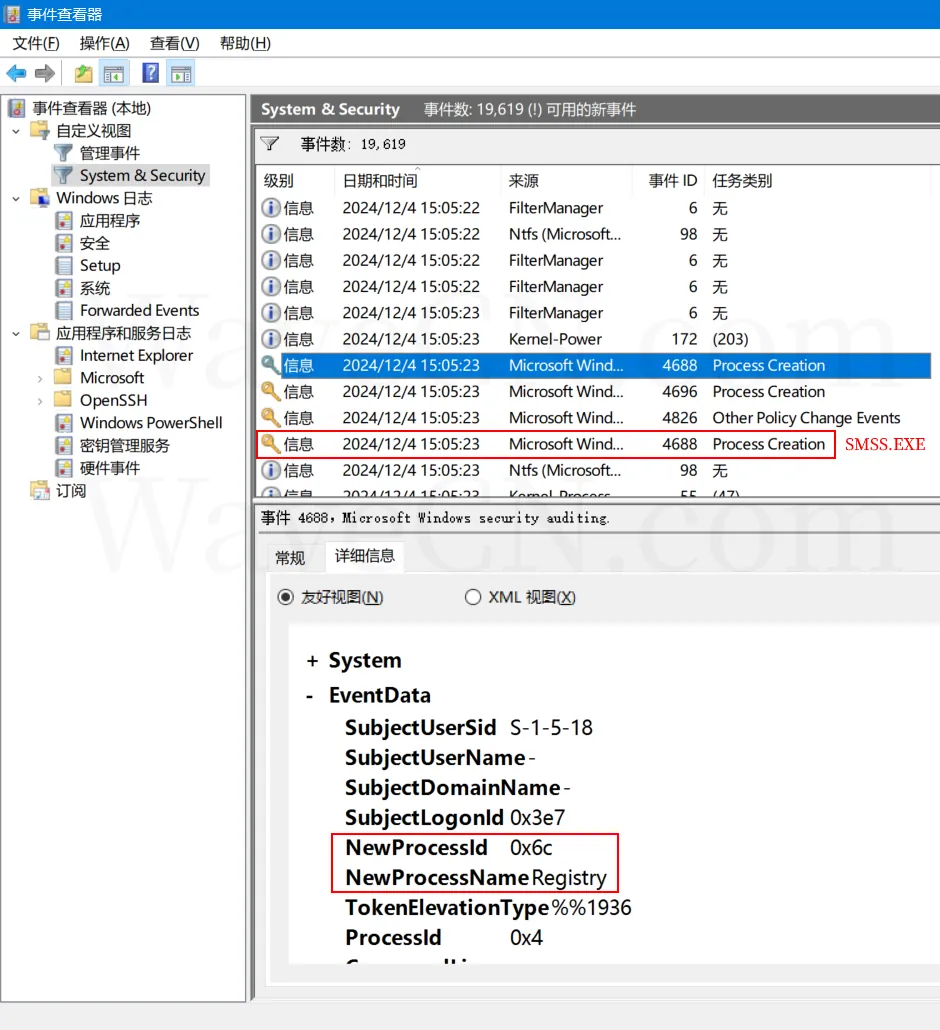The width and height of the screenshot is (940, 1030).
Task: Toggle the console tree pane toolbar icon
Action: pyautogui.click(x=114, y=74)
